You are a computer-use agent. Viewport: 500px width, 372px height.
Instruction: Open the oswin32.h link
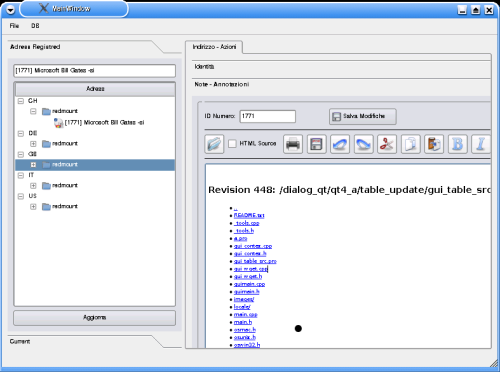247,345
